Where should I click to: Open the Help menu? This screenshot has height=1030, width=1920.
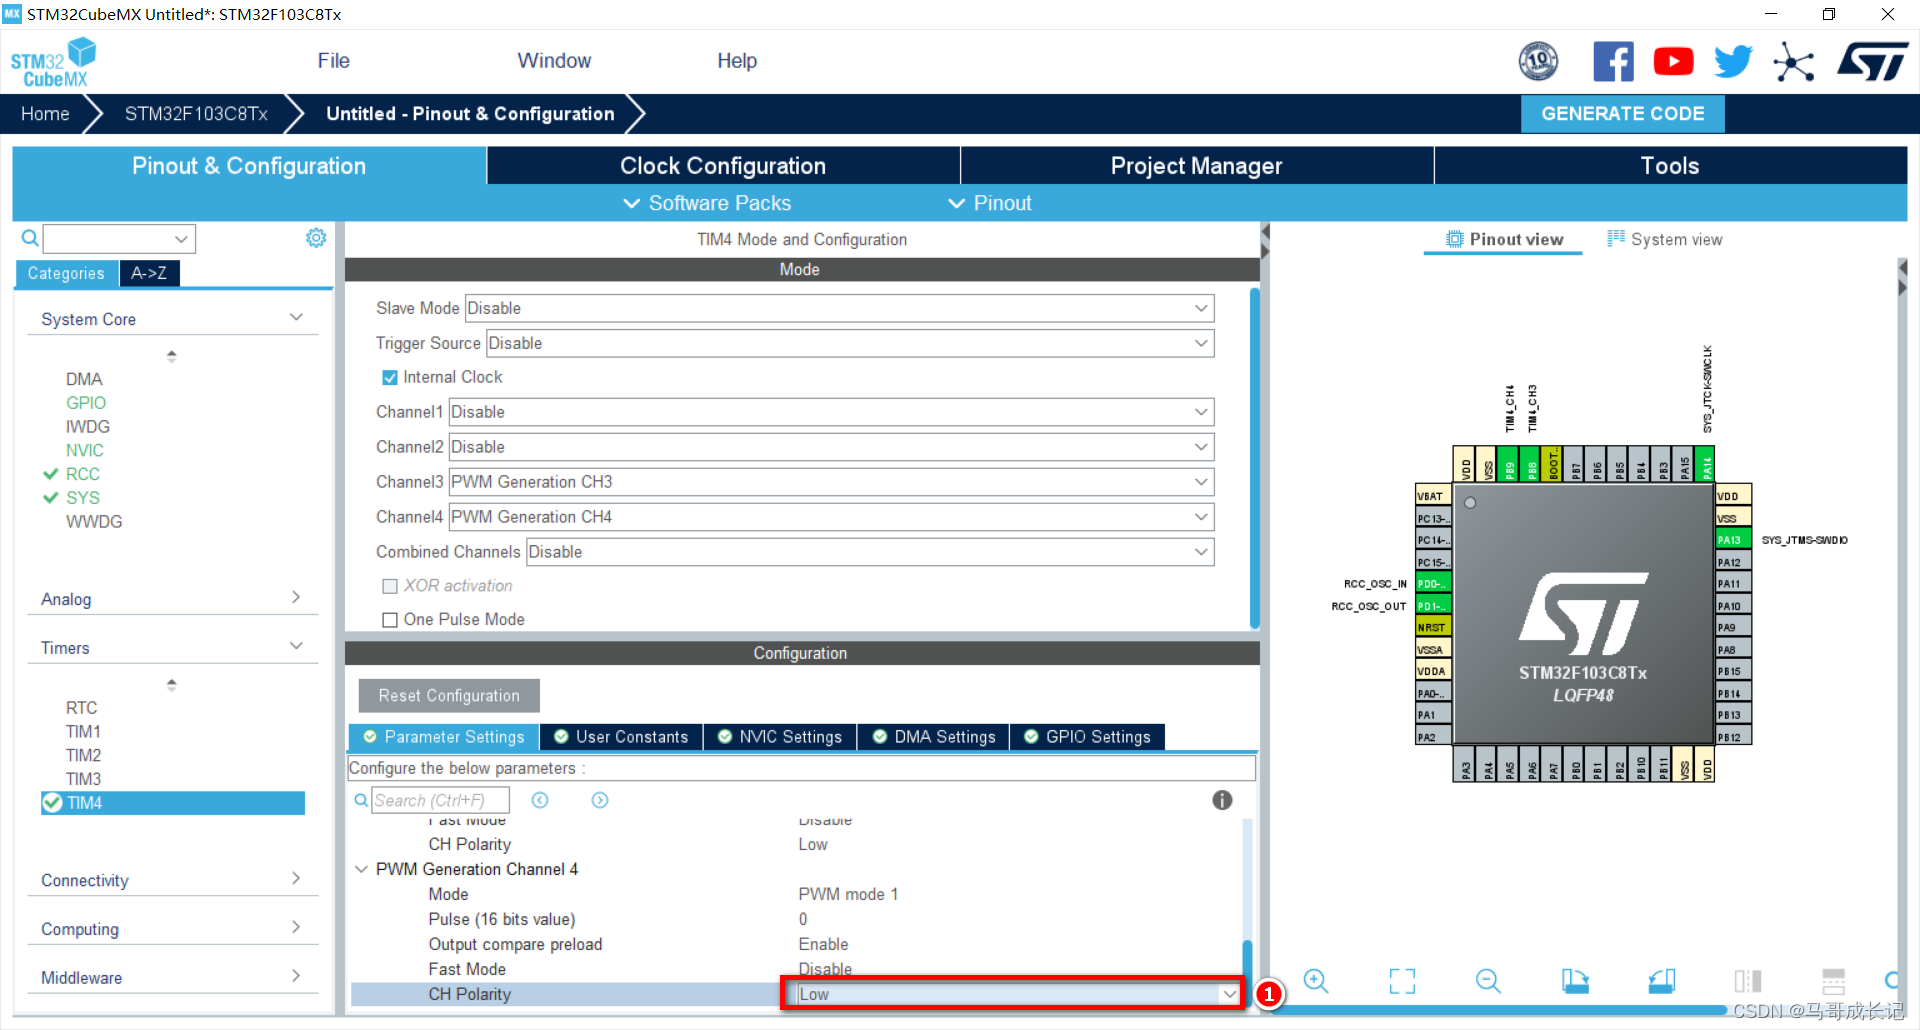click(x=737, y=61)
